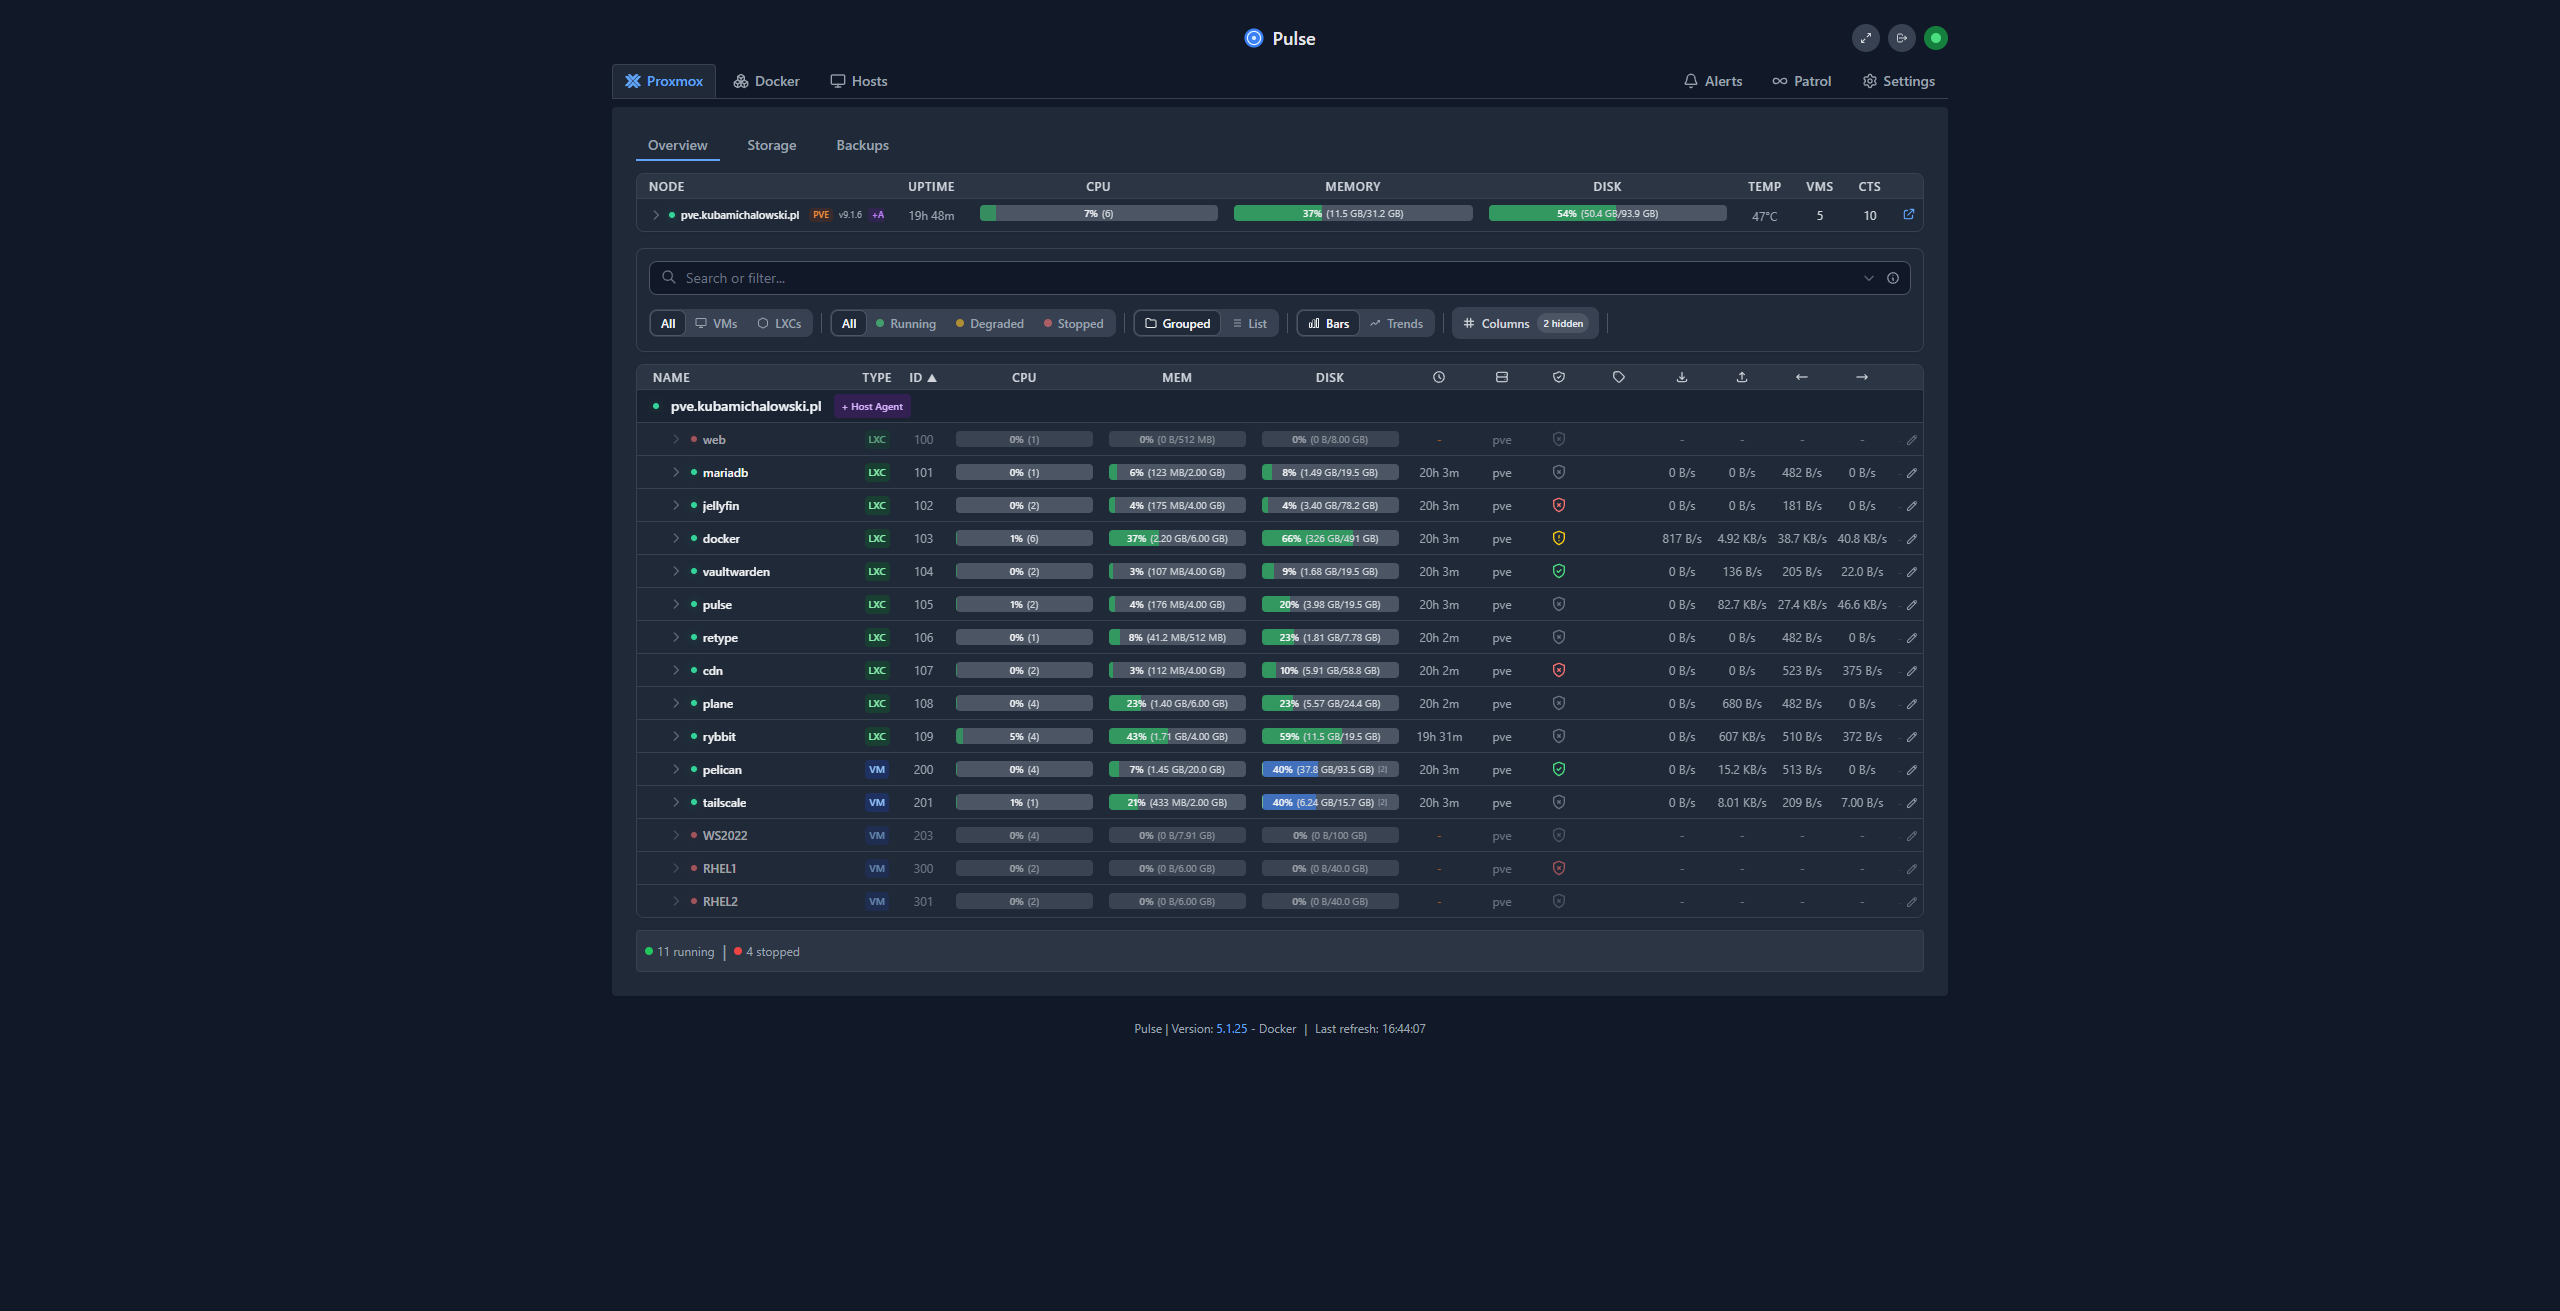Click the fullscreen expand icon in header

pos(1865,38)
